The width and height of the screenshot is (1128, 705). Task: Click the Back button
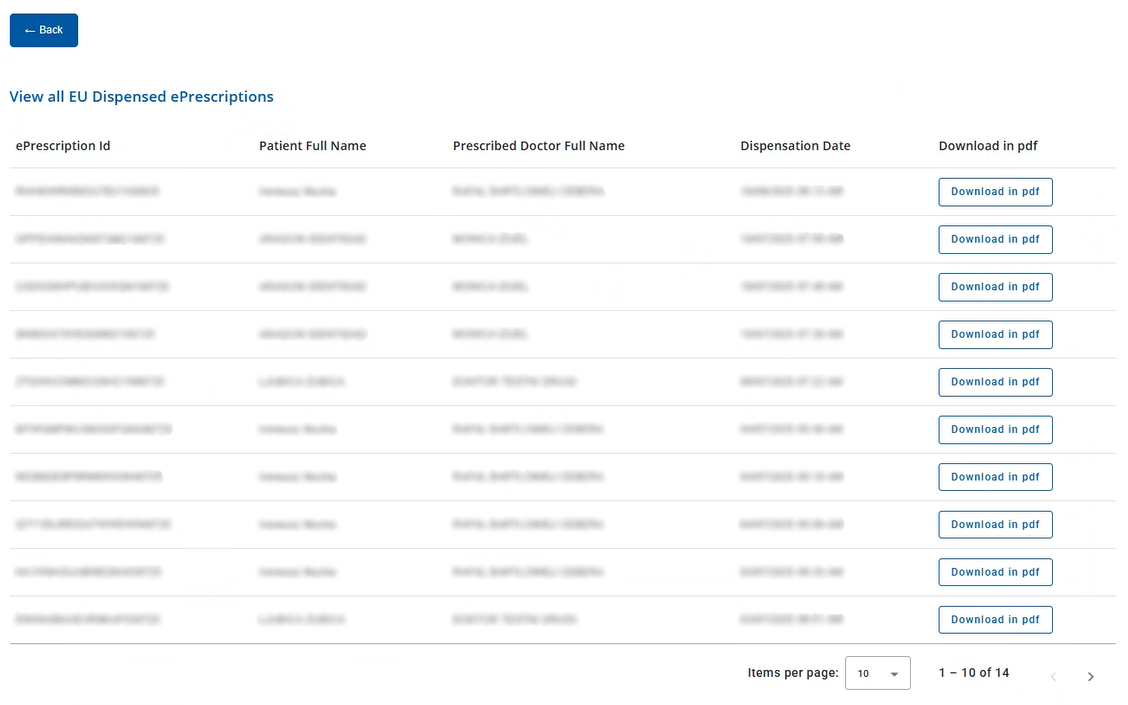click(44, 30)
